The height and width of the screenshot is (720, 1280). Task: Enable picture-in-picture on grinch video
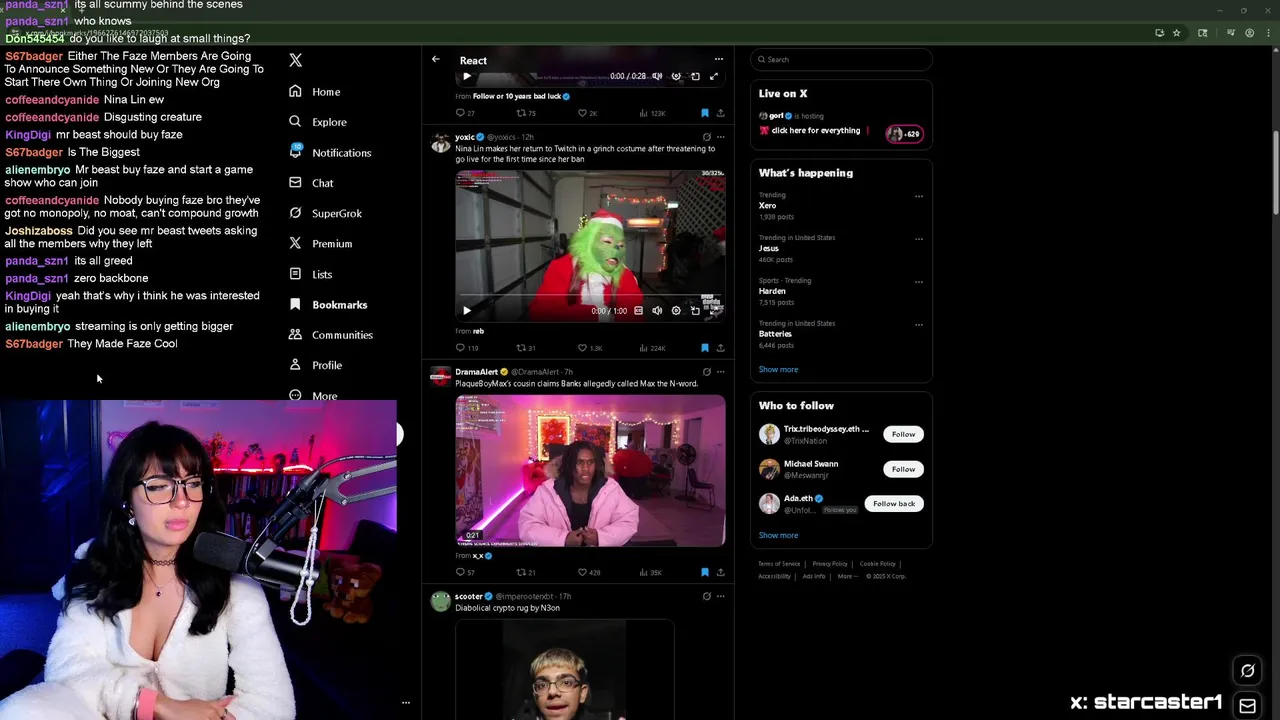coord(695,311)
